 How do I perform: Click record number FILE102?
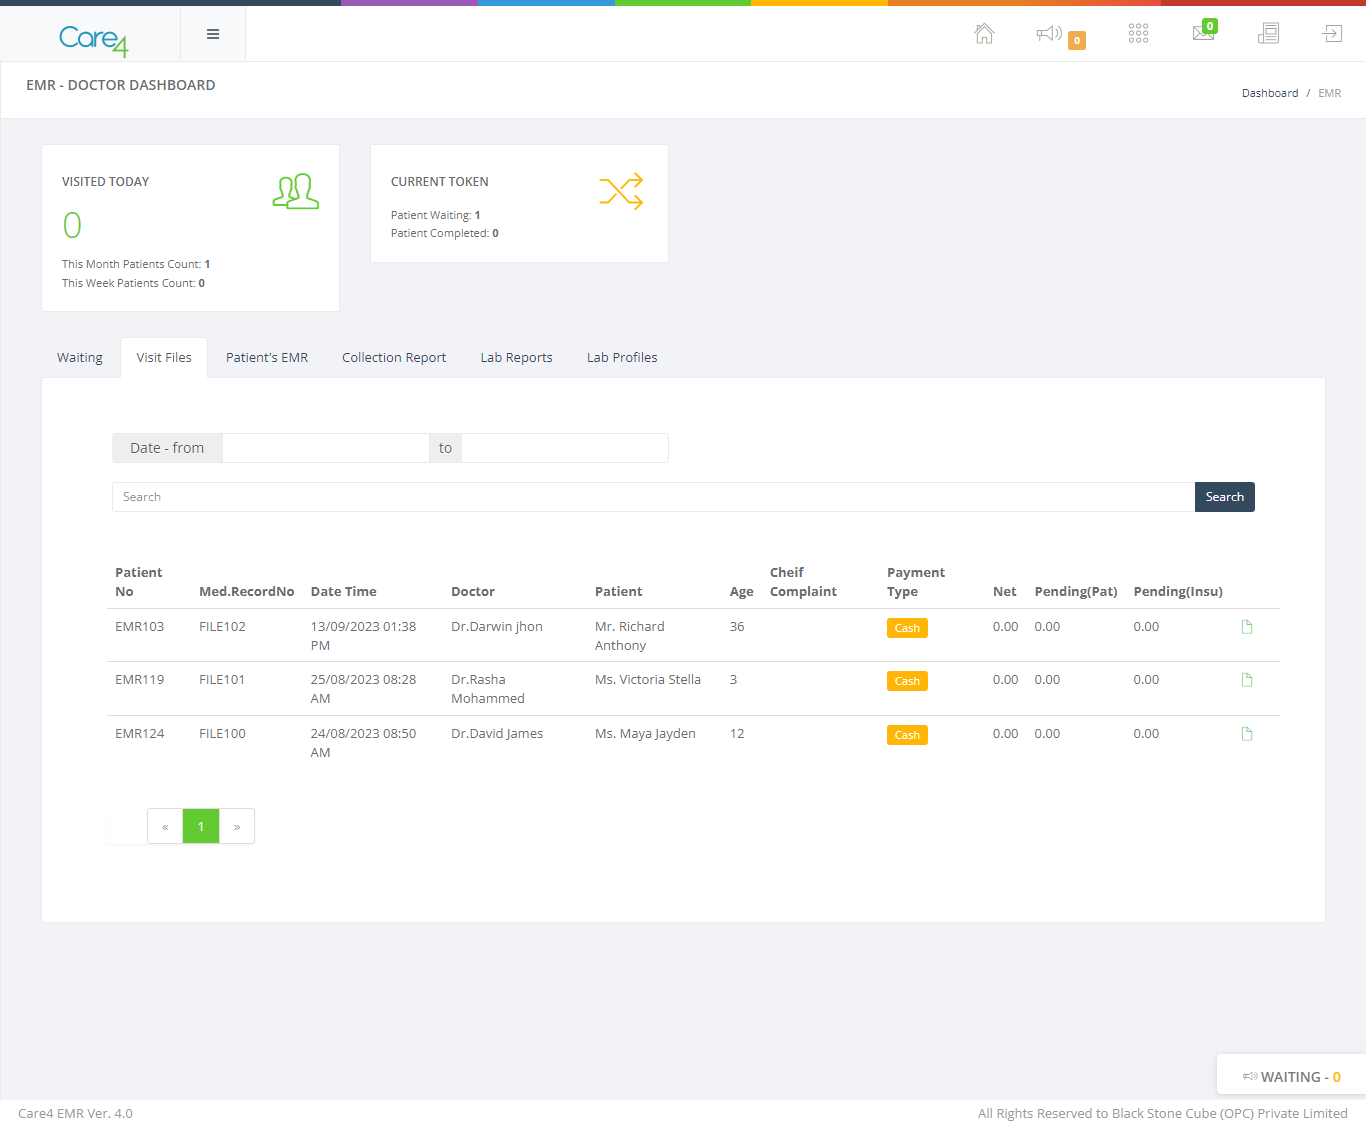(222, 627)
